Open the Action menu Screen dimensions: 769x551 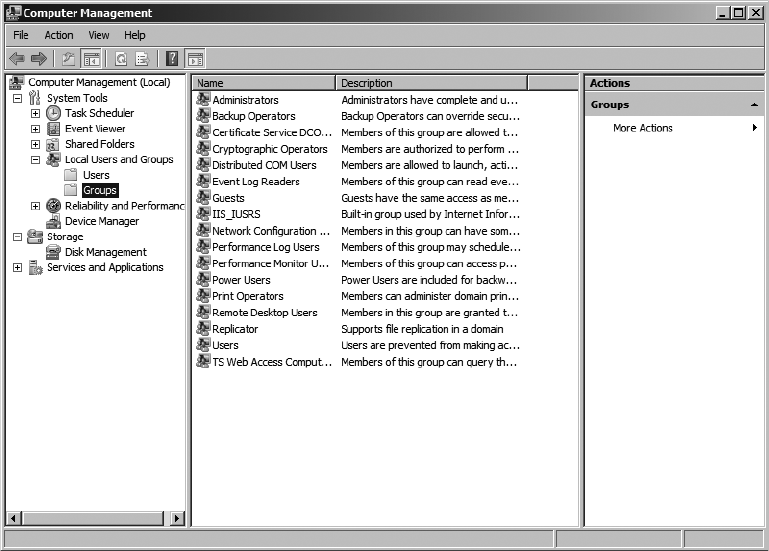(59, 35)
